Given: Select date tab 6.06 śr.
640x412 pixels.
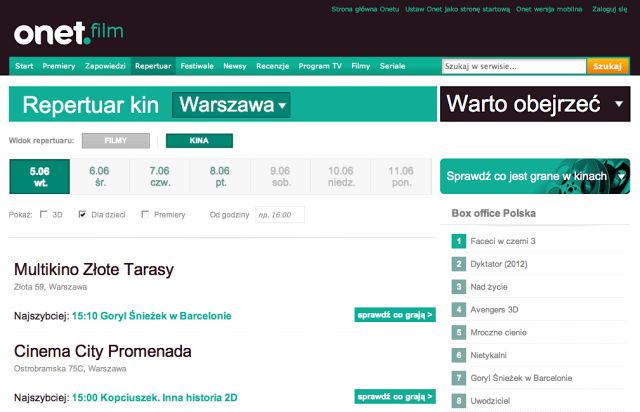Looking at the screenshot, I should point(100,176).
